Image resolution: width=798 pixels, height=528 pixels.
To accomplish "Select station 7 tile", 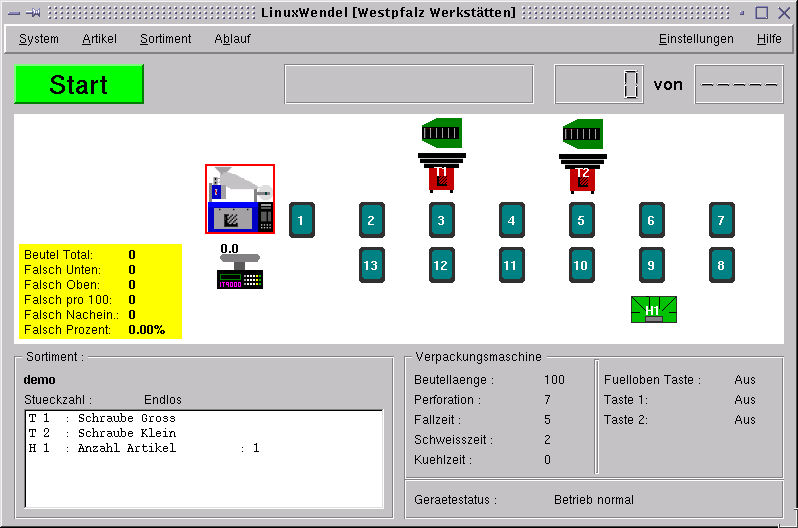I will [722, 220].
